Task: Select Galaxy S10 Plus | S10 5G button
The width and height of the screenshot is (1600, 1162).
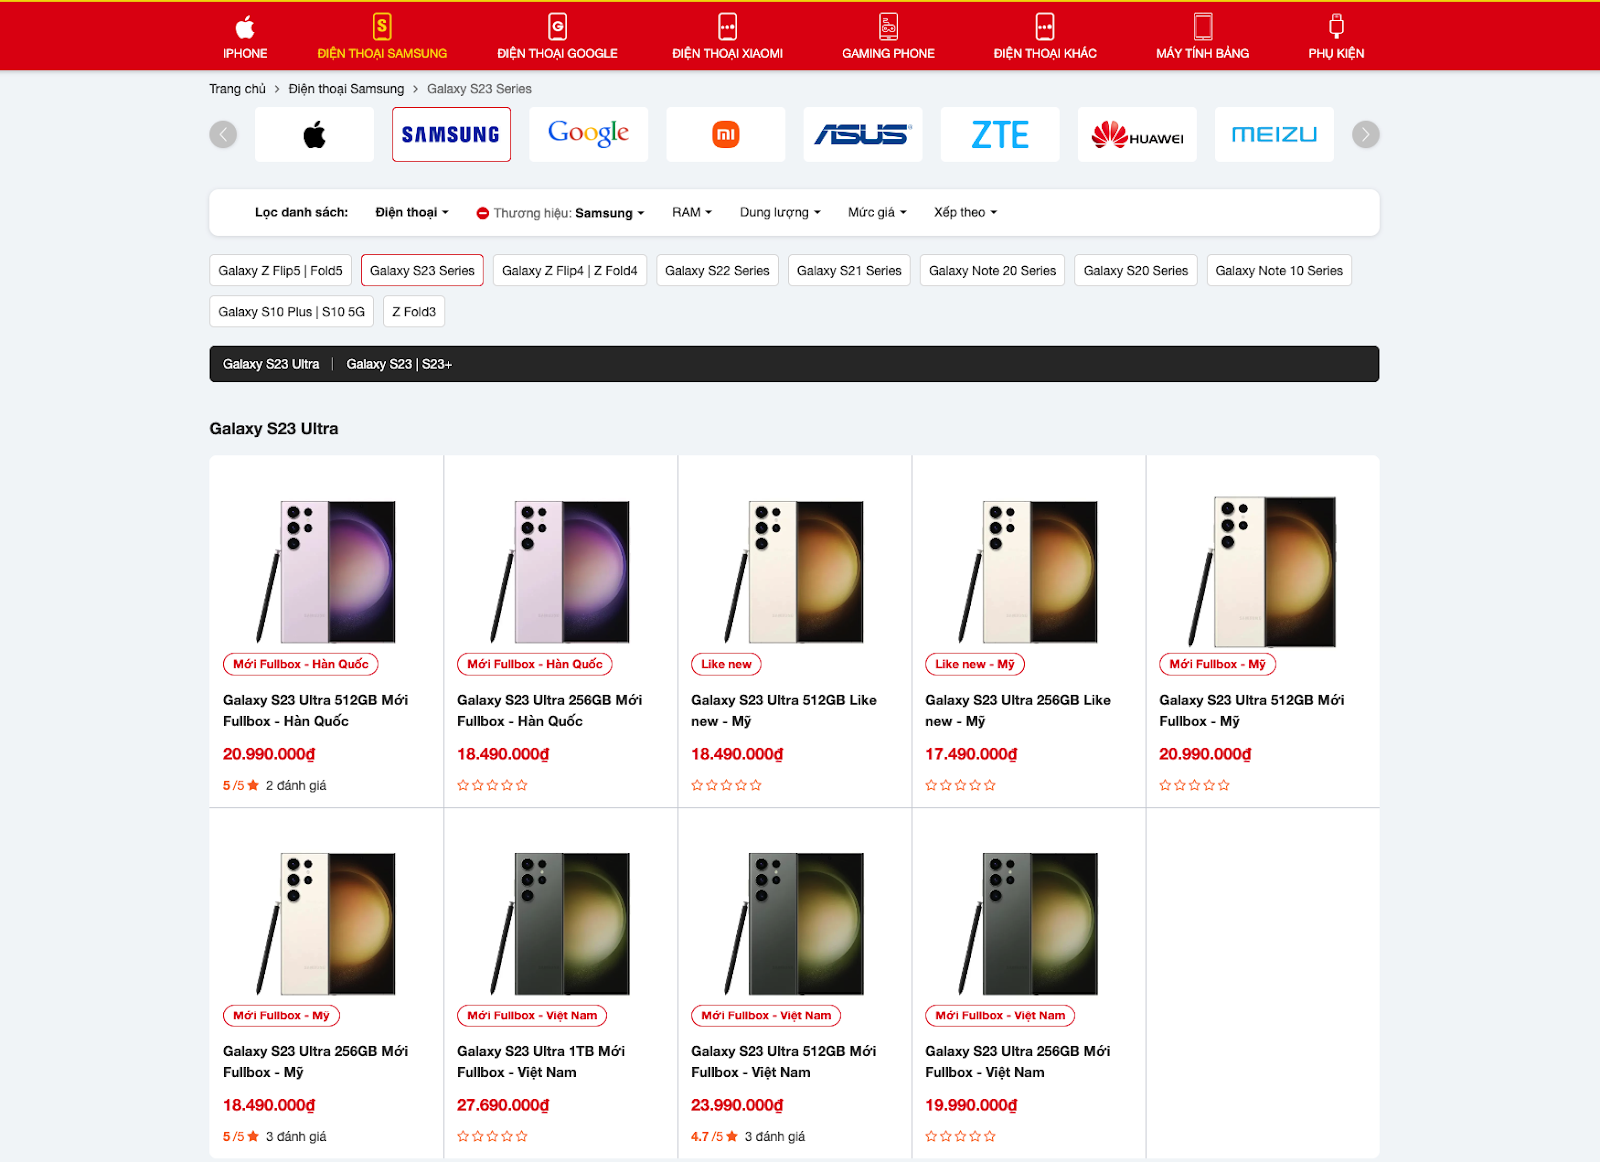Action: tap(292, 311)
